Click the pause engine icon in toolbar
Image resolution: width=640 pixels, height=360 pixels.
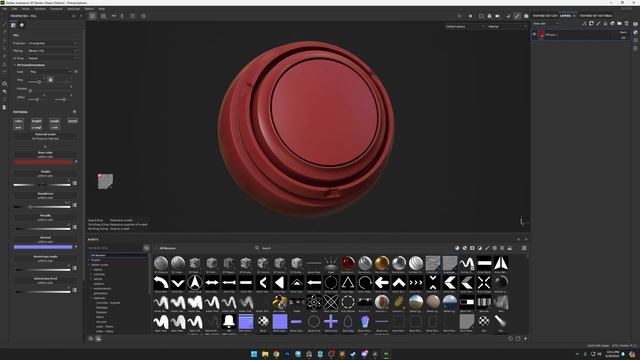[470, 16]
